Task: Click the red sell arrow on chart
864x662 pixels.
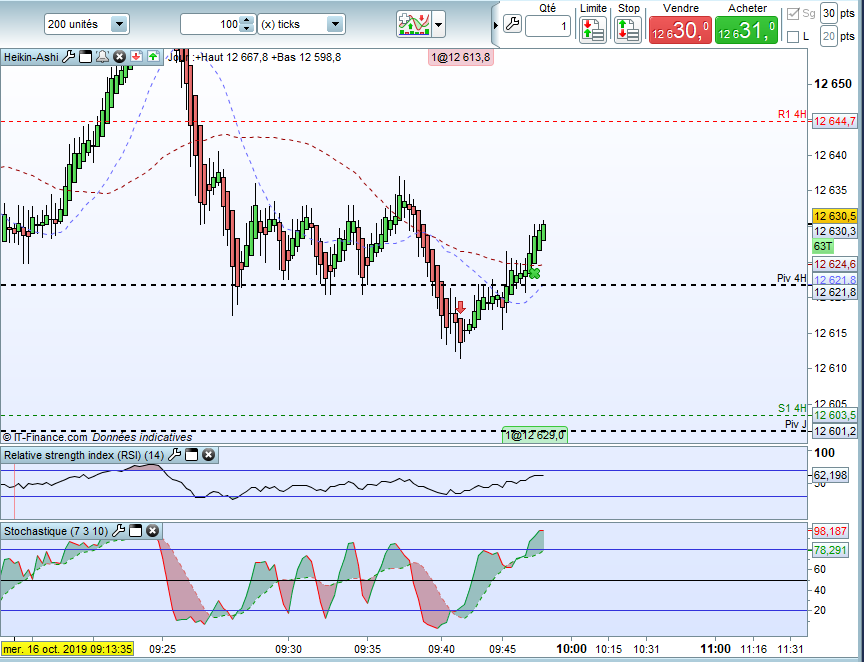Action: click(461, 307)
